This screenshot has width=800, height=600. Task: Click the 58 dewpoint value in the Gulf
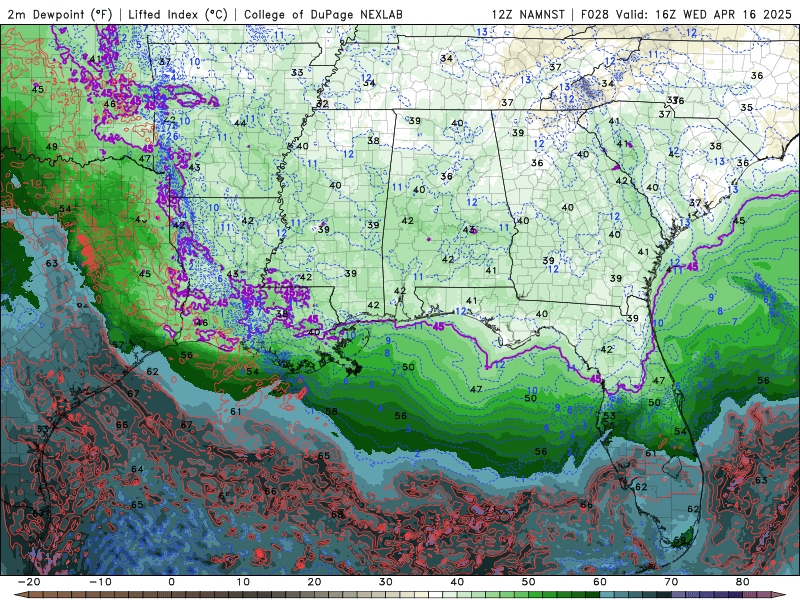pyautogui.click(x=331, y=411)
